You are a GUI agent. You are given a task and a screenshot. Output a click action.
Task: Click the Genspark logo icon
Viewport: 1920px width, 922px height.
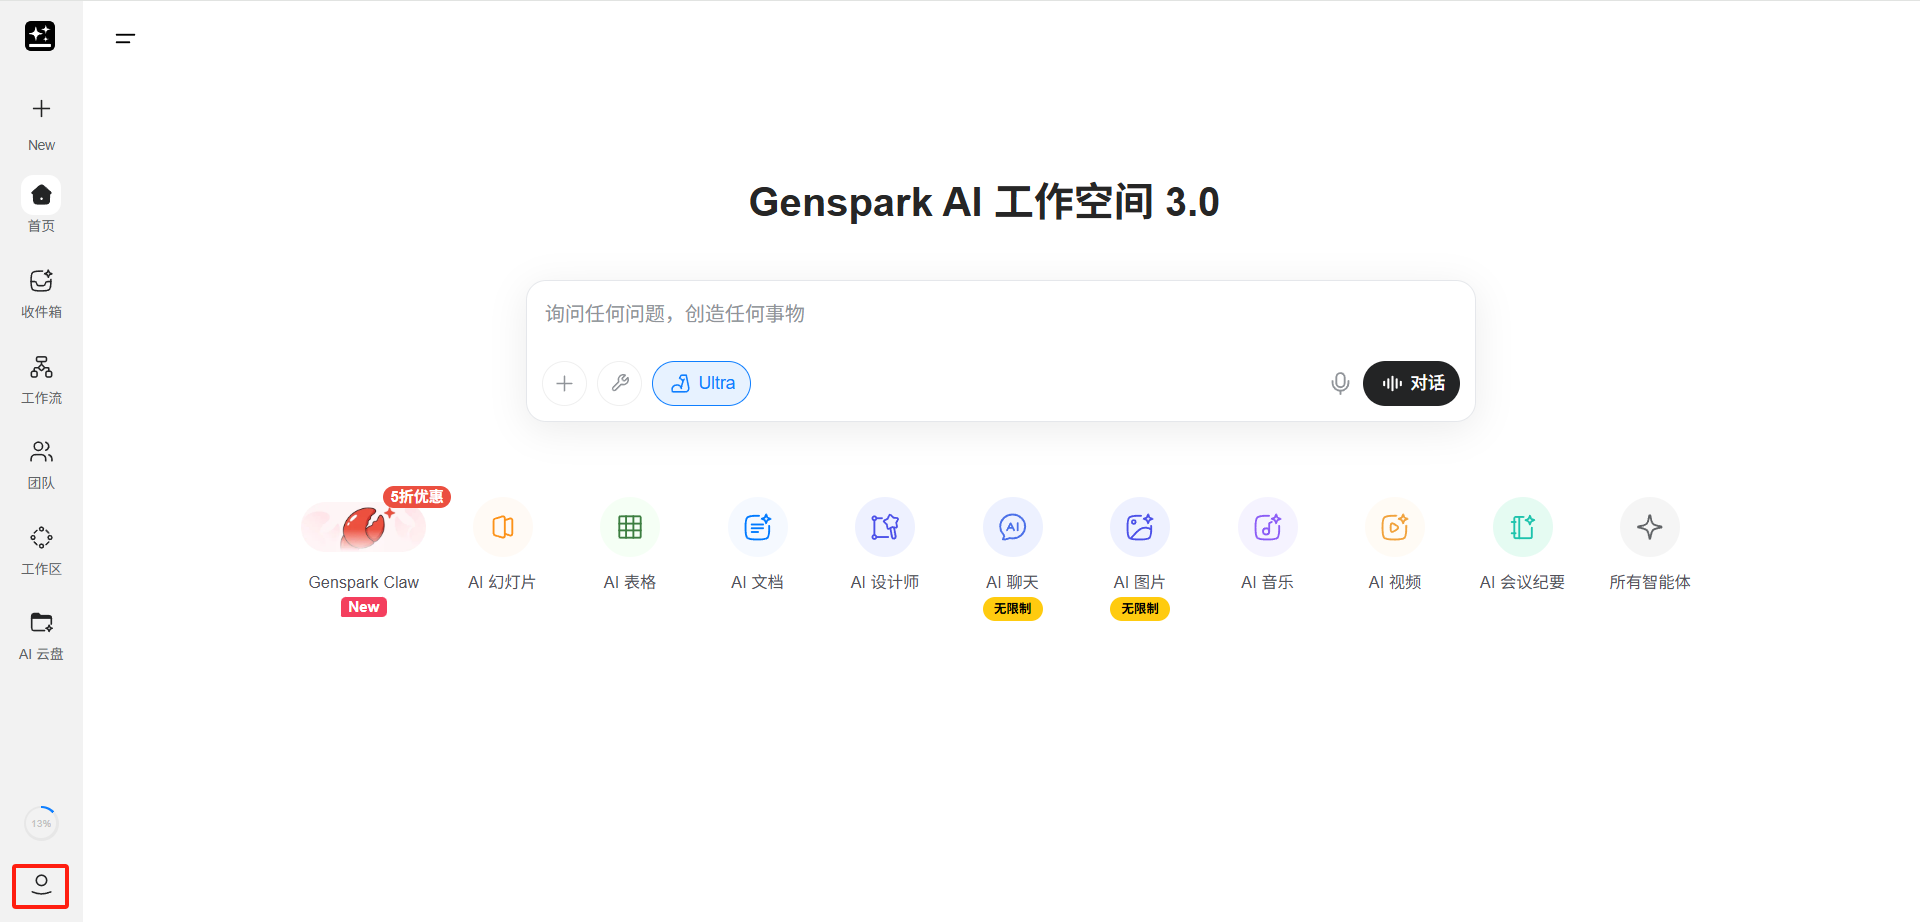coord(40,36)
